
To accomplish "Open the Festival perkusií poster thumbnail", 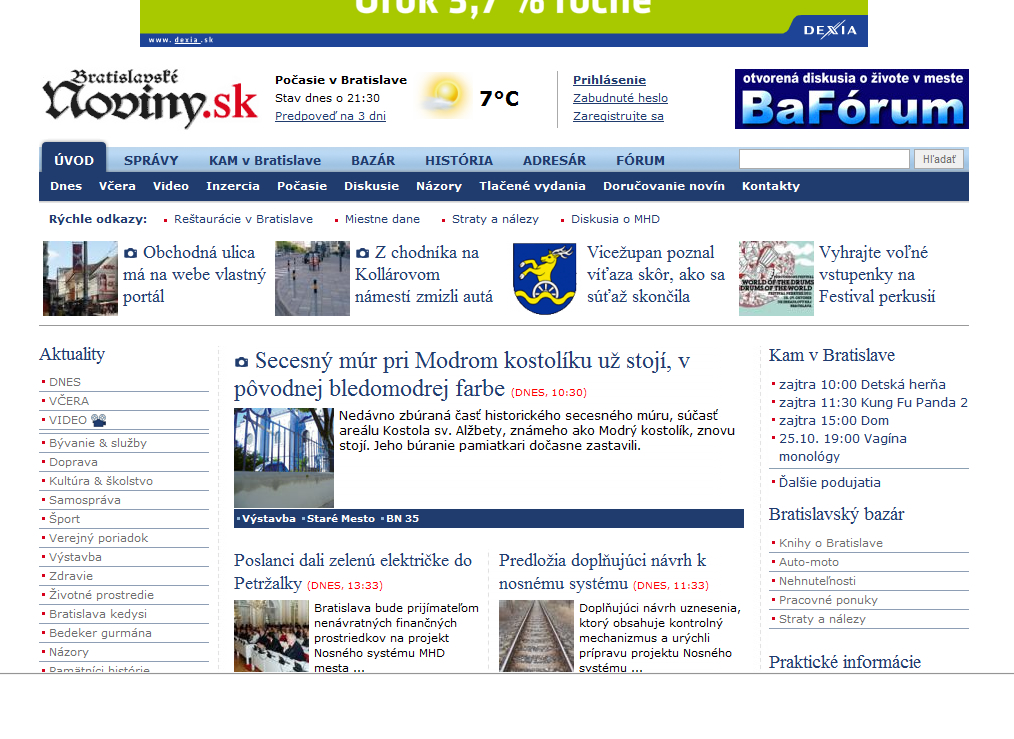I will click(x=777, y=279).
